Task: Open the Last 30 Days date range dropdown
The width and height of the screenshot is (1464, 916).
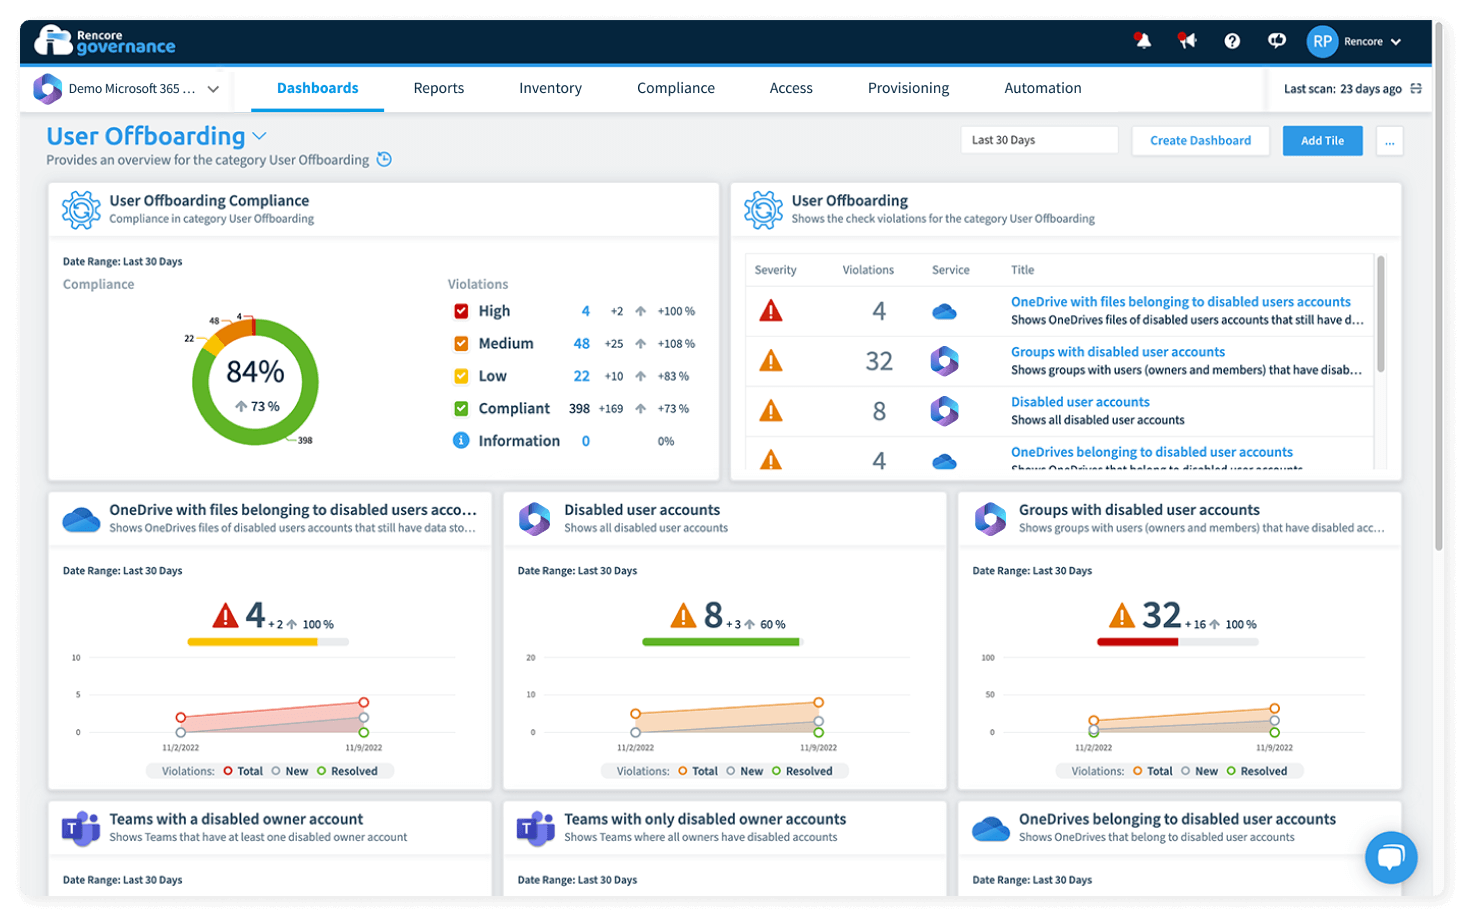Action: tap(1038, 139)
